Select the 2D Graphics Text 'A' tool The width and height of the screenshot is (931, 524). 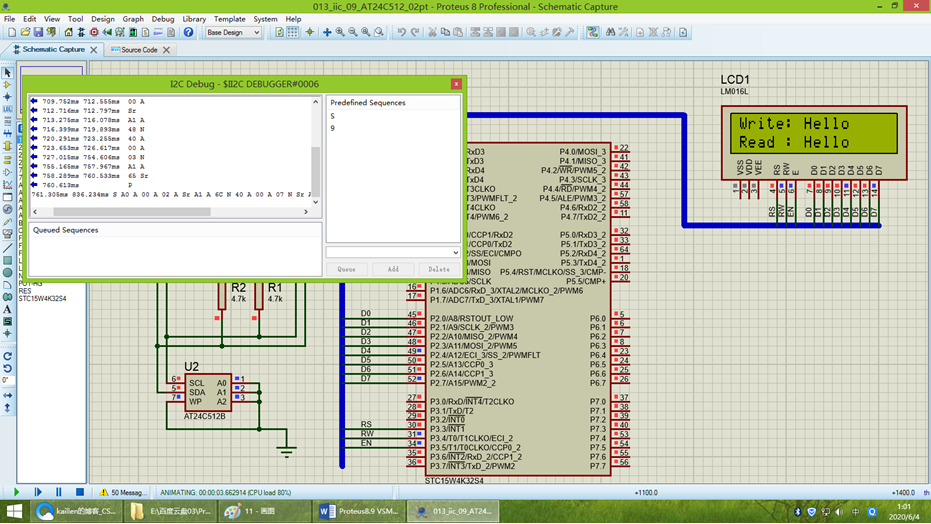(7, 309)
